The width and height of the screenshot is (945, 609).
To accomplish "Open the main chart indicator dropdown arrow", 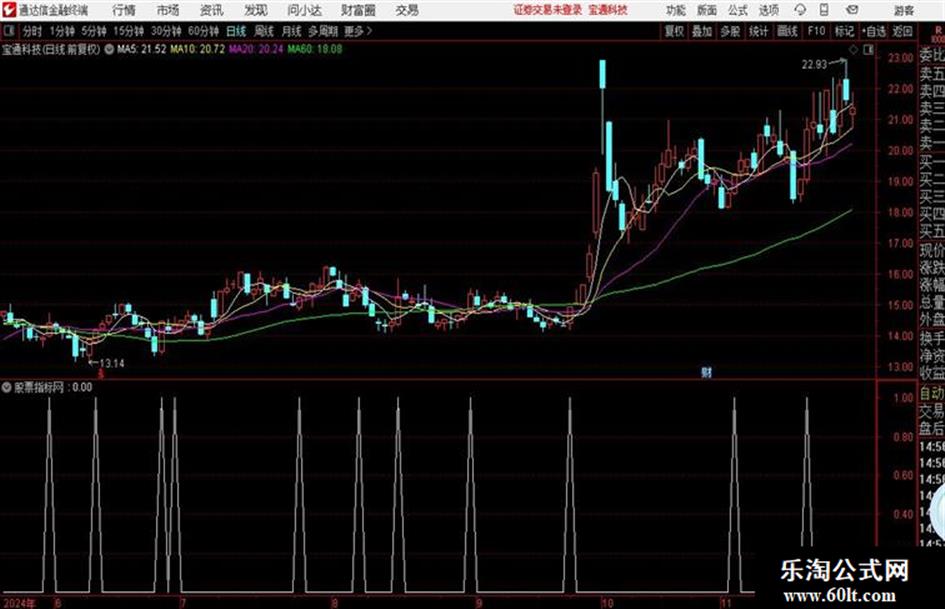I will pos(109,49).
